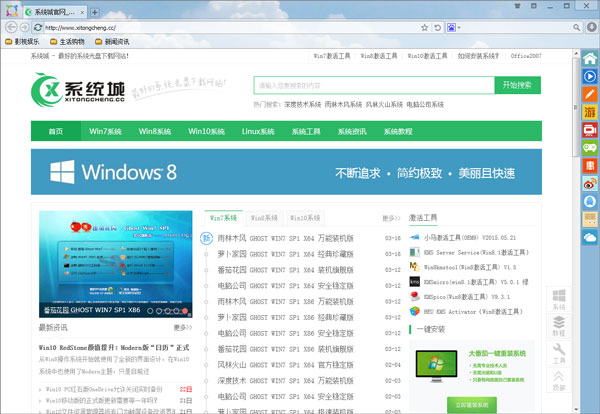
Task: Open 系统教程 in green nav bar
Action: (398, 131)
